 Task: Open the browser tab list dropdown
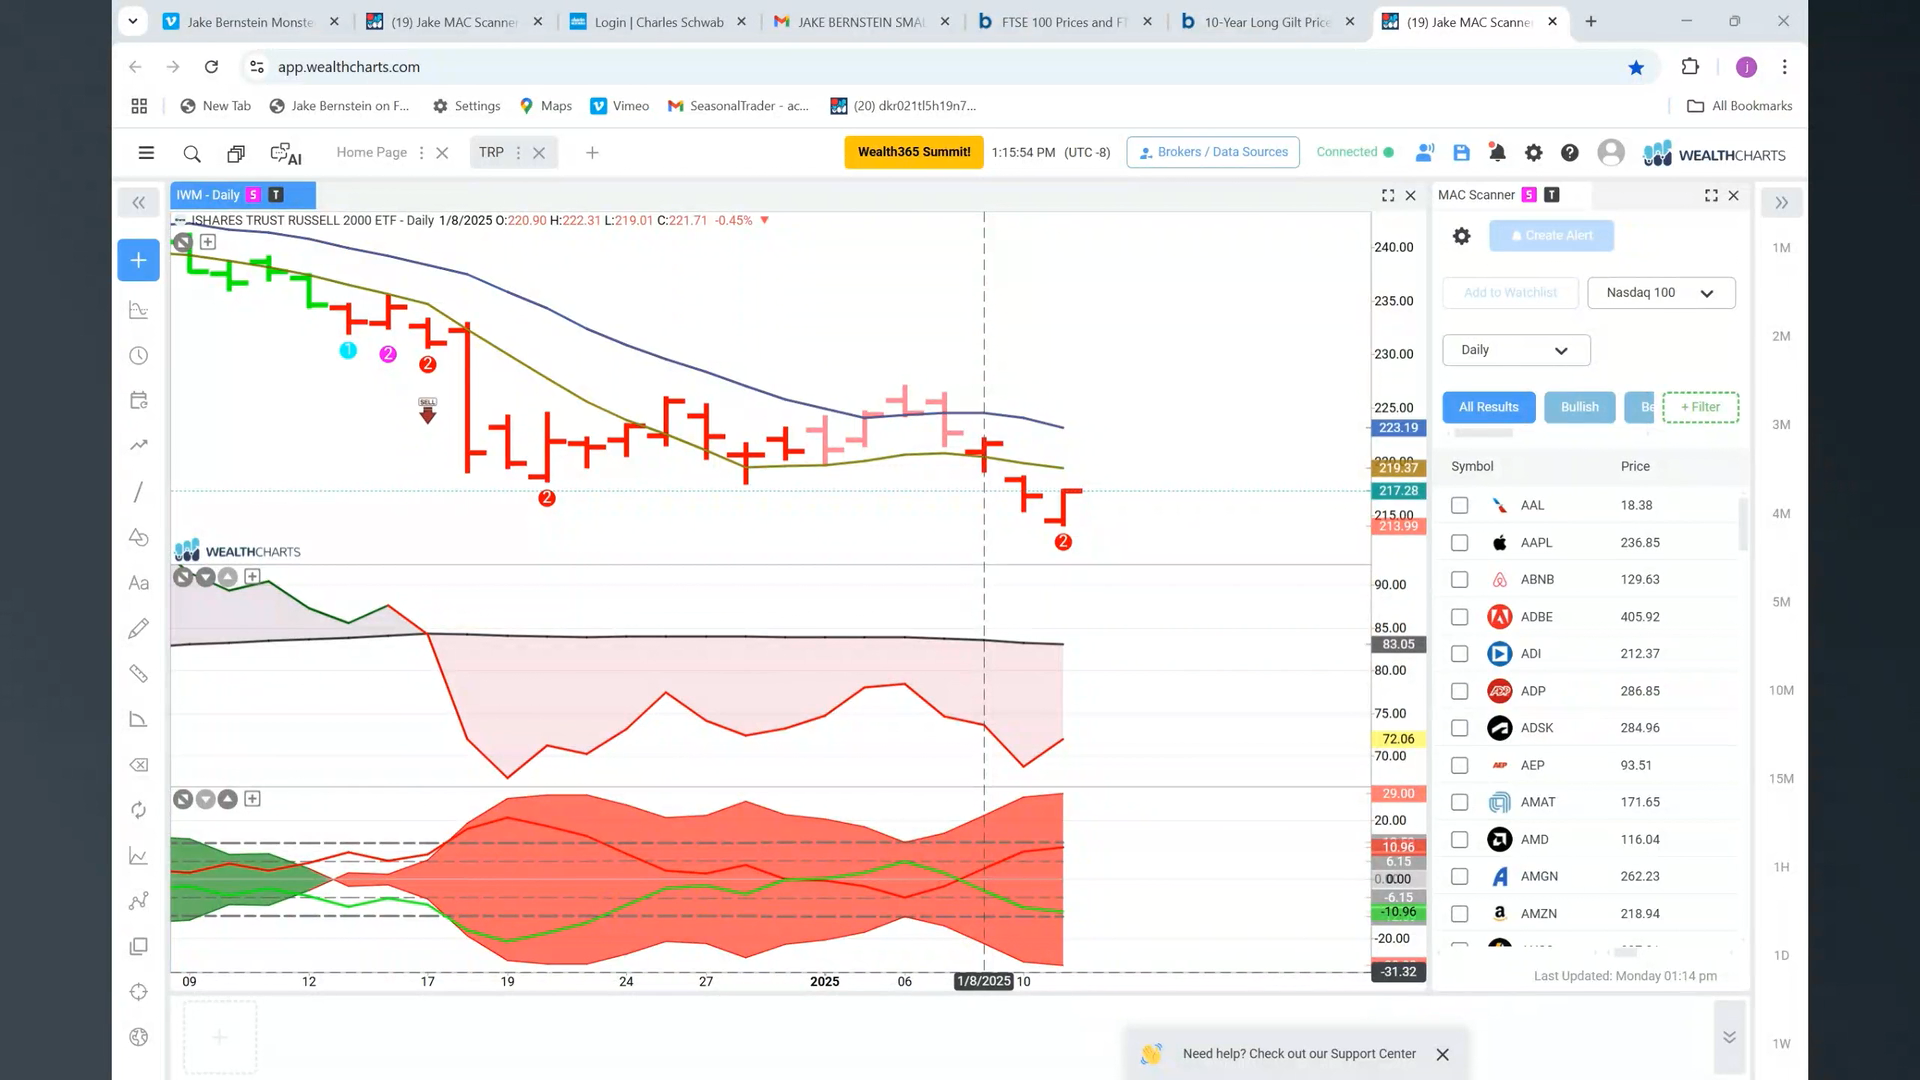(132, 21)
